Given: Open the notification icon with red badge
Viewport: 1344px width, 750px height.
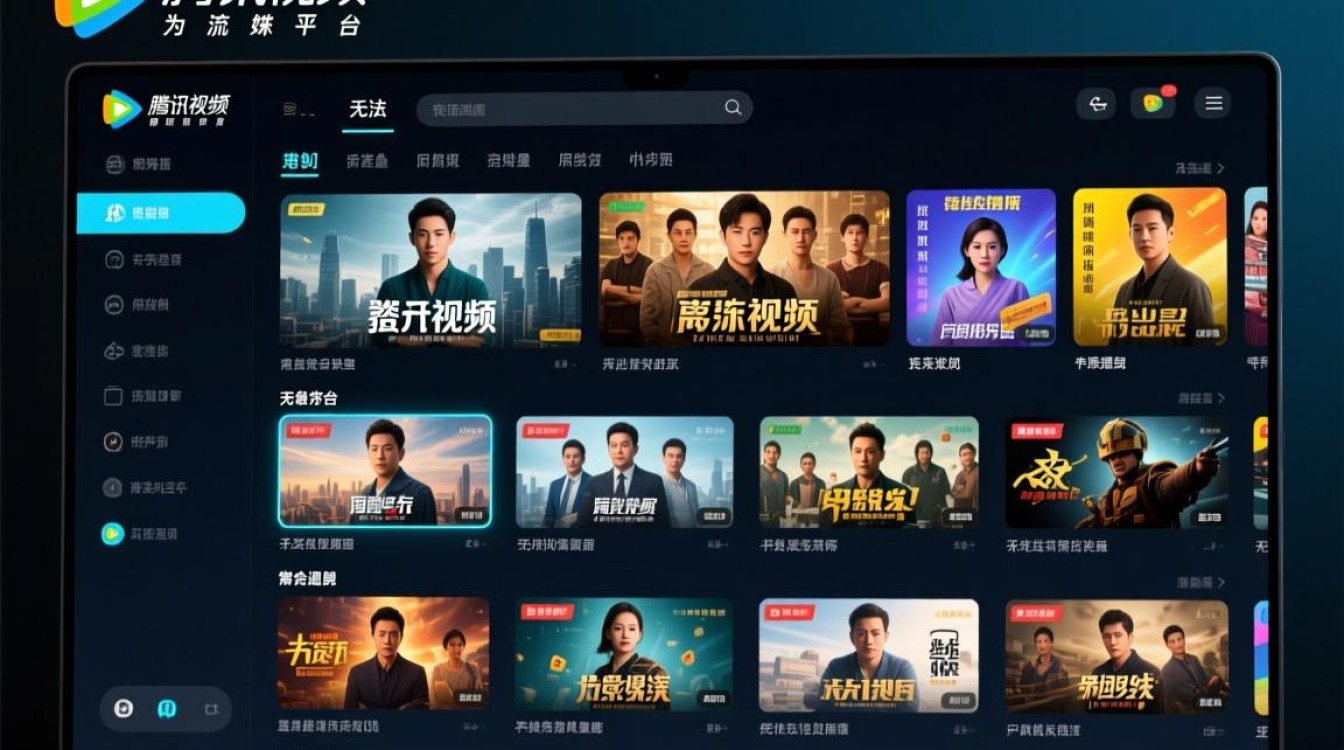Looking at the screenshot, I should coord(1153,103).
